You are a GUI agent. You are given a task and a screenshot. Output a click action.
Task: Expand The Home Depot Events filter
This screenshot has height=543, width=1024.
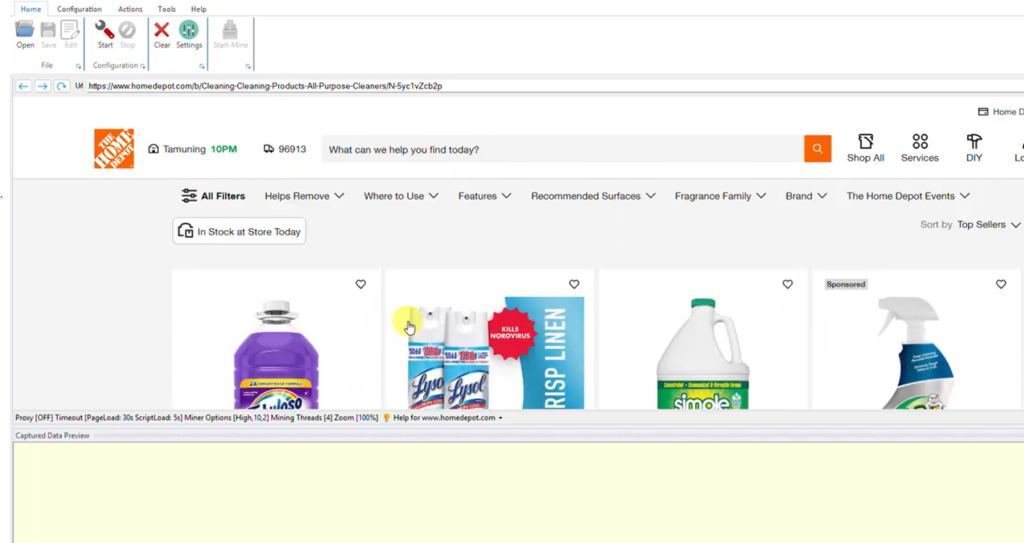[908, 196]
